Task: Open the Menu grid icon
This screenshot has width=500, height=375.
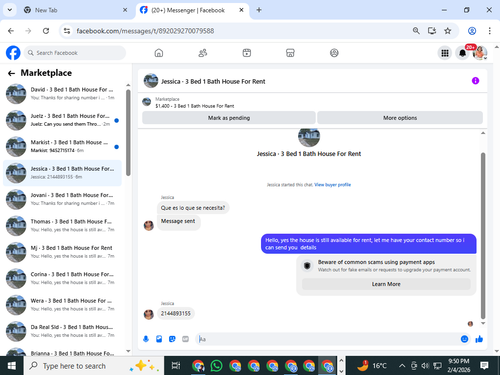Action: pos(445,53)
